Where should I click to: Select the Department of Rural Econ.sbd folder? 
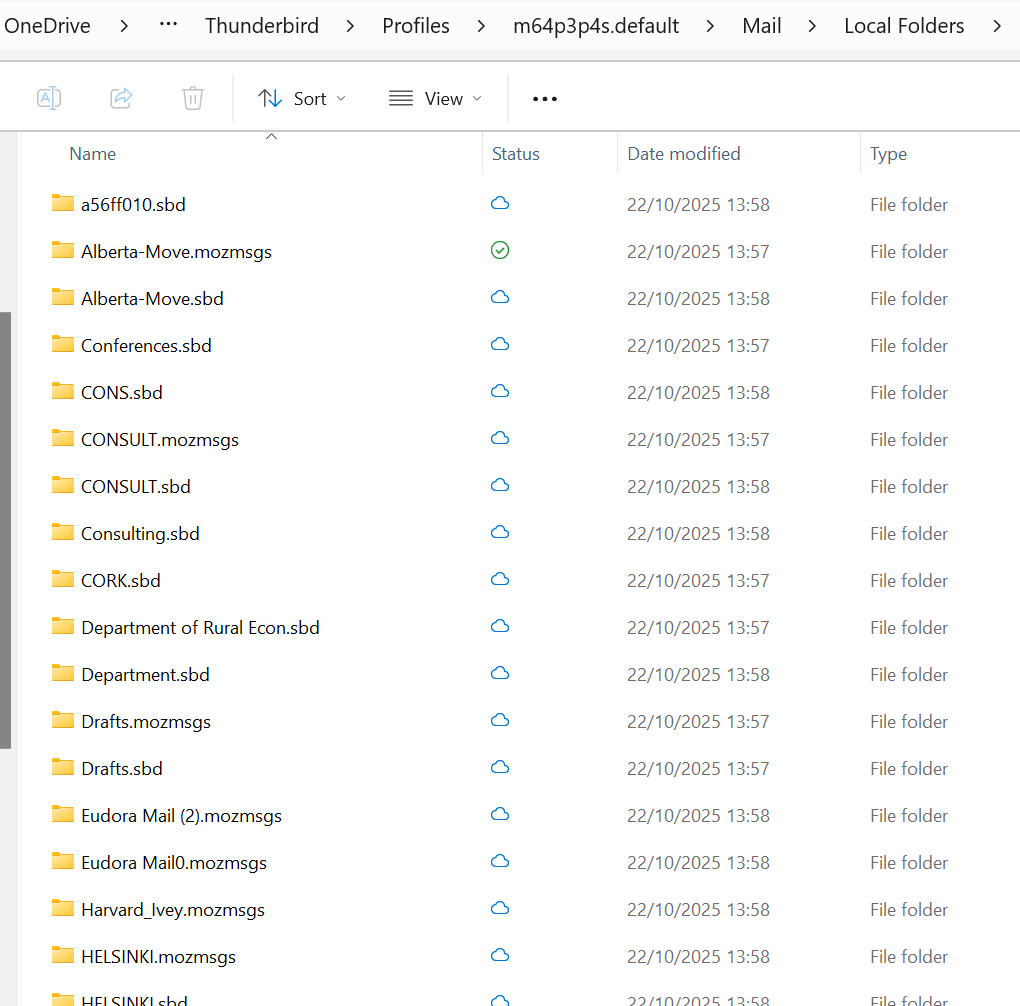(200, 628)
